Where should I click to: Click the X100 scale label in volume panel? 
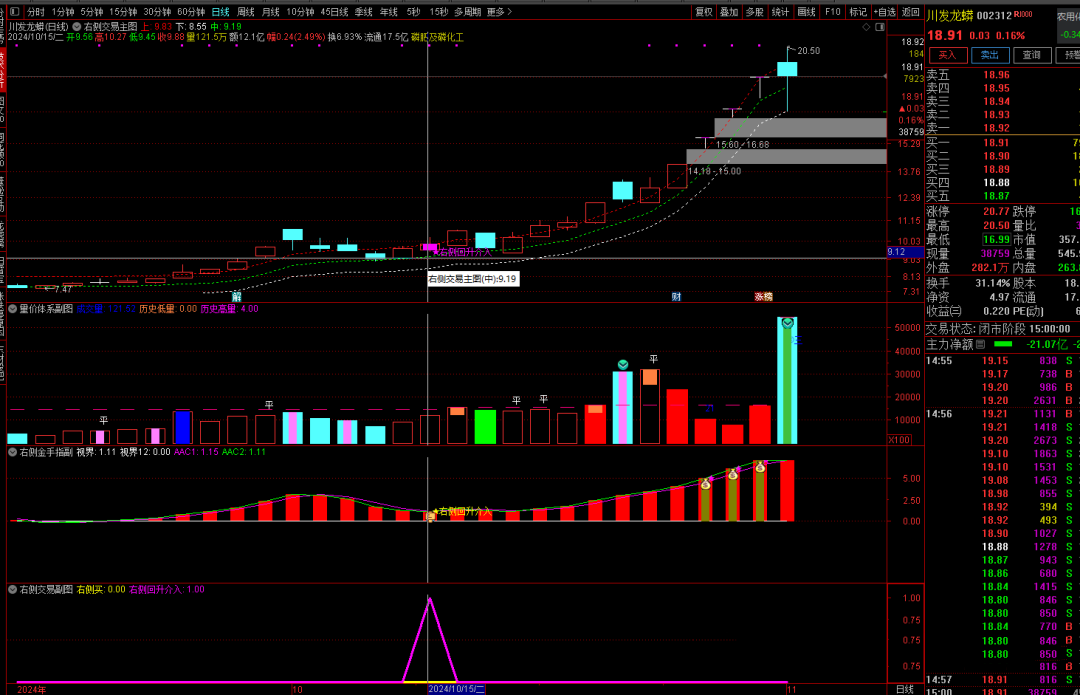coord(899,439)
